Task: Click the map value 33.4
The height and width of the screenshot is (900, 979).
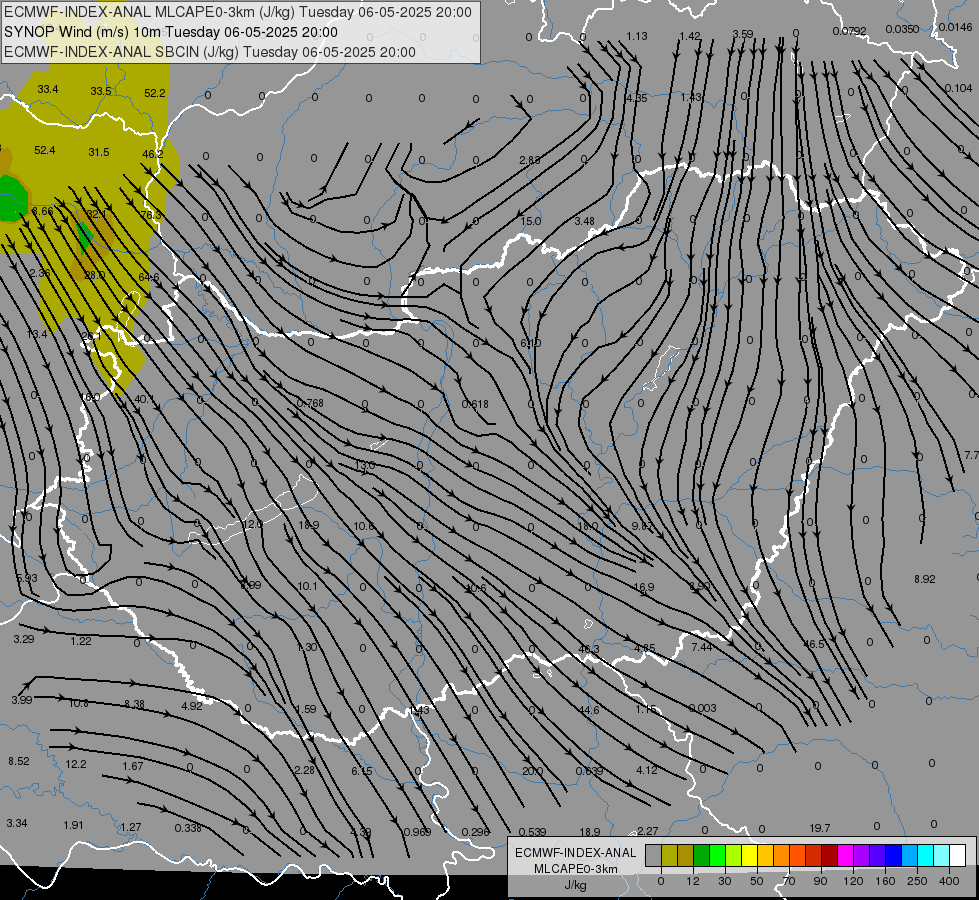Action: (48, 89)
